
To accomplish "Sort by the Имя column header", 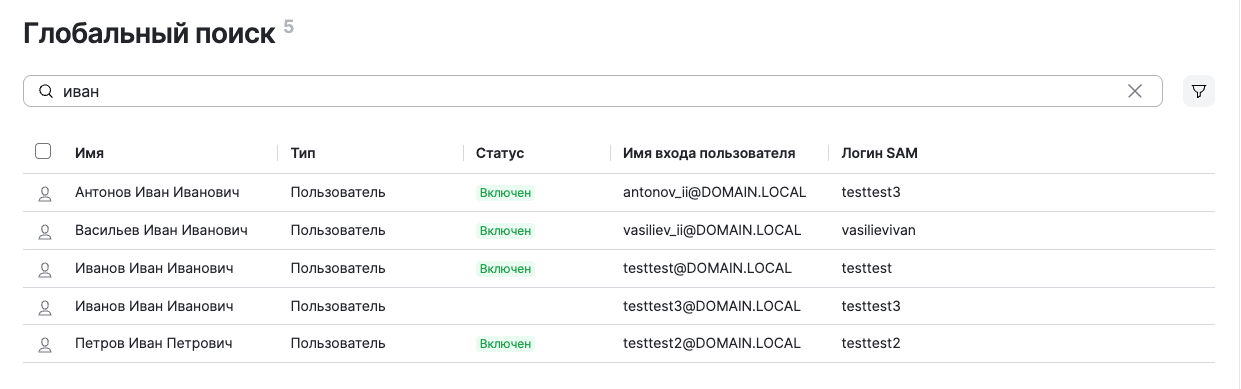I will (89, 153).
